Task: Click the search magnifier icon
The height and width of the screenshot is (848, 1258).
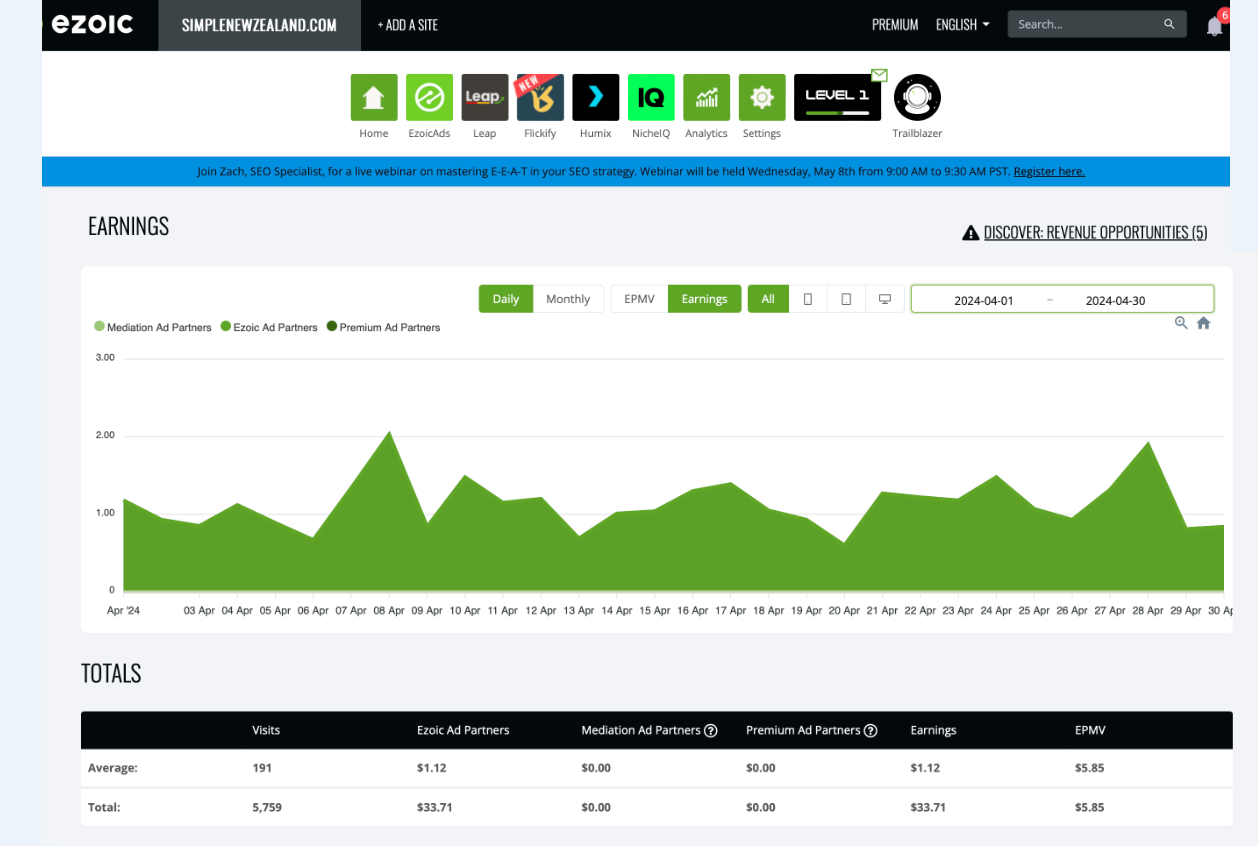Action: pos(1169,24)
